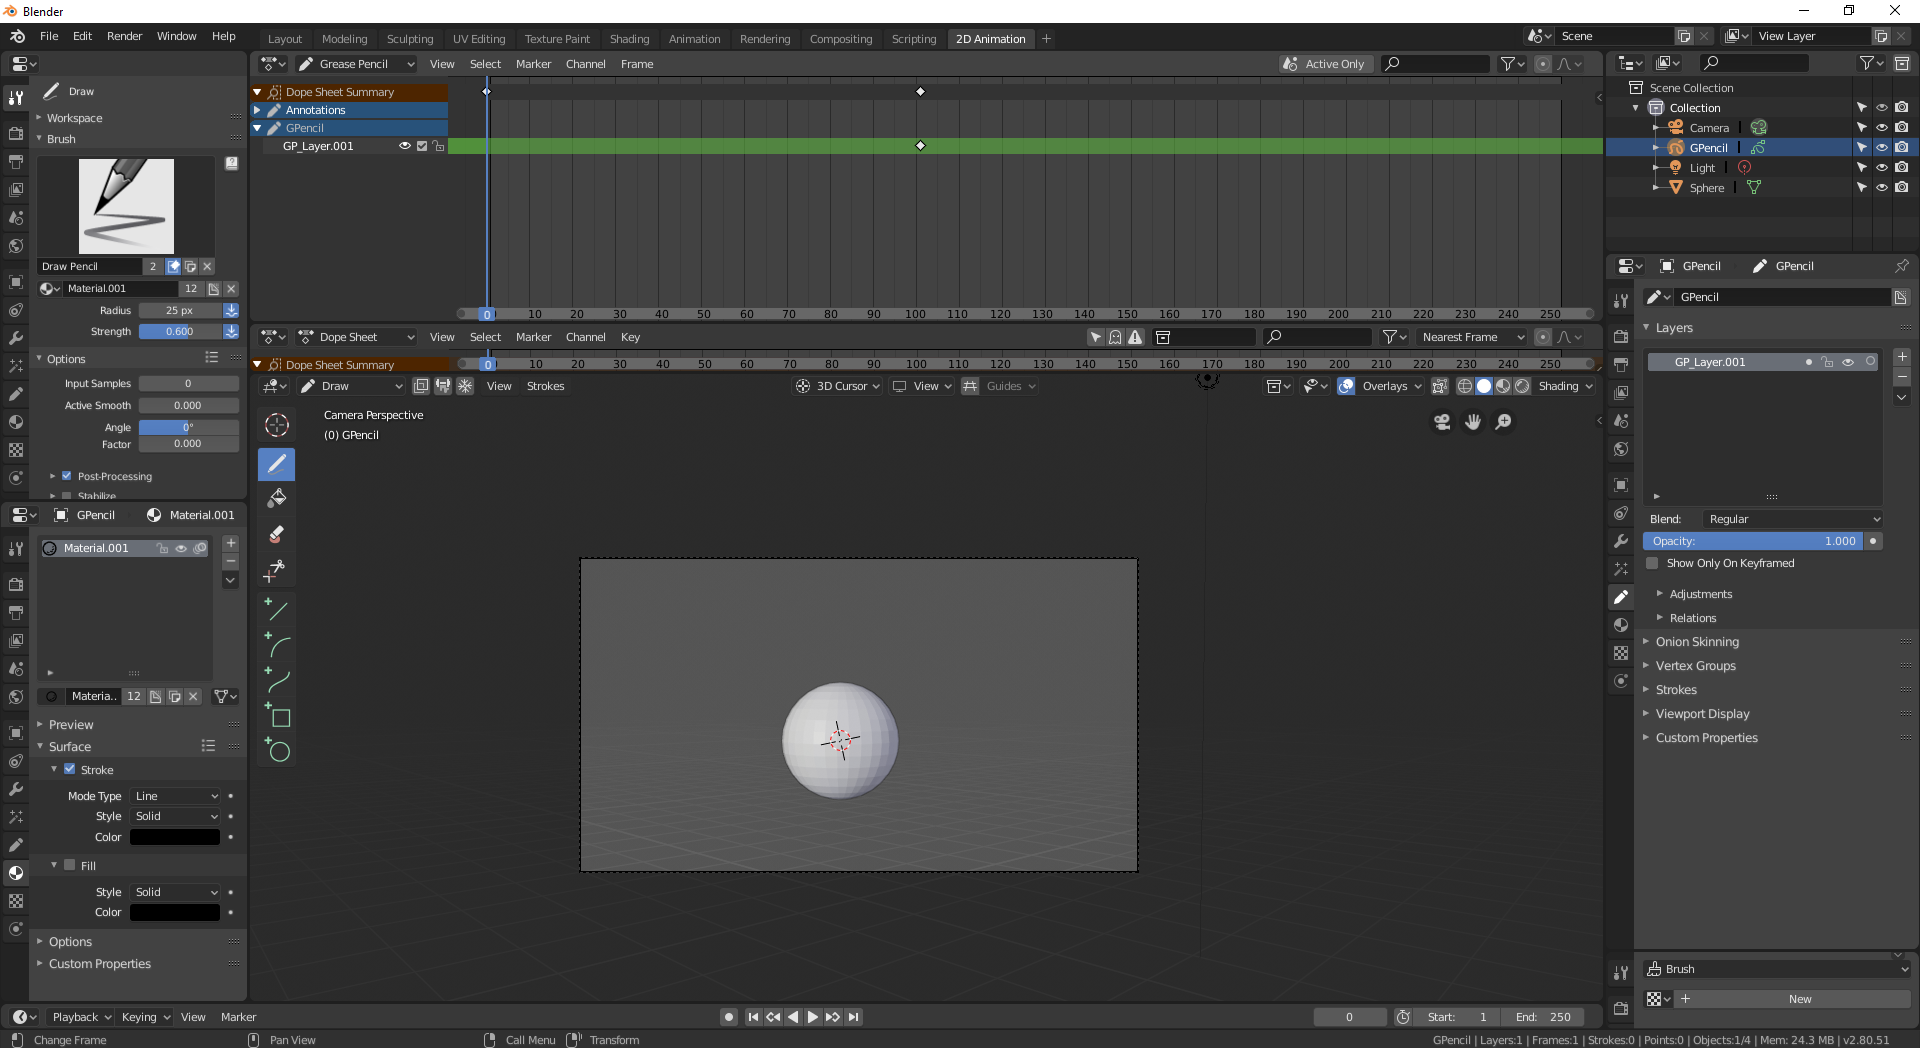
Task: Select the Line primitive tool
Action: click(277, 610)
